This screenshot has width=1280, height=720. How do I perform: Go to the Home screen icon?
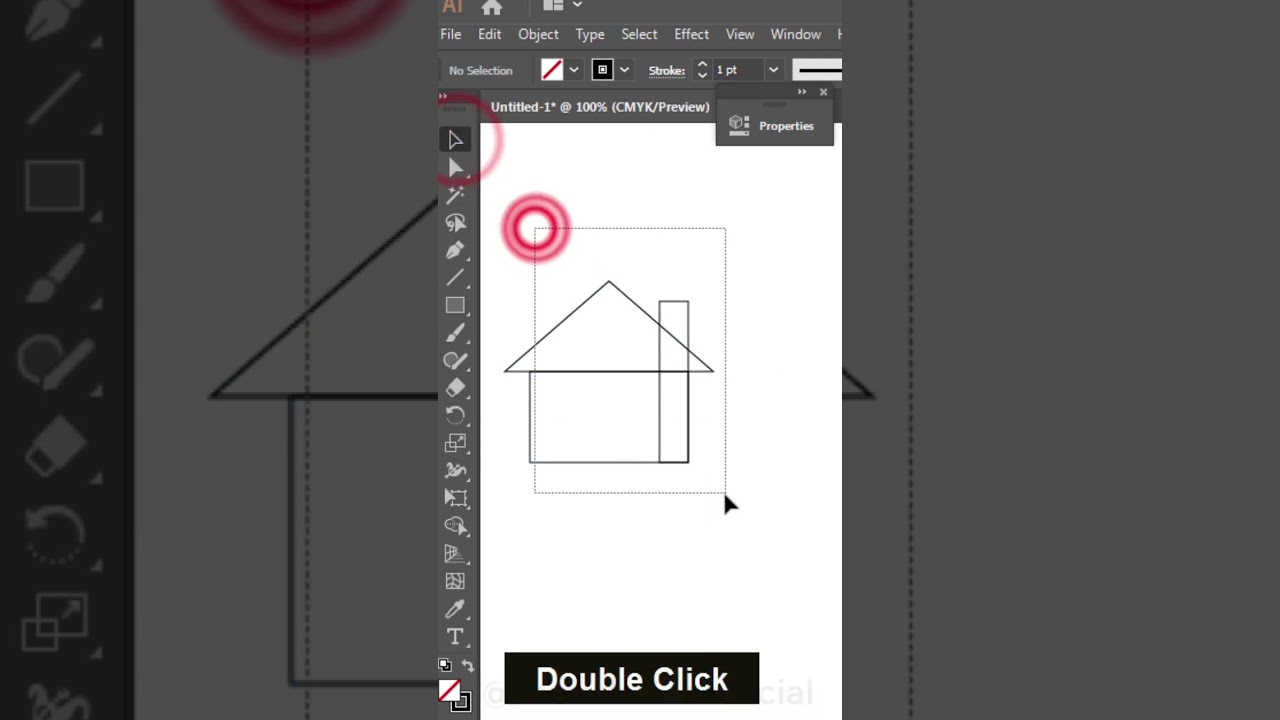click(x=491, y=8)
